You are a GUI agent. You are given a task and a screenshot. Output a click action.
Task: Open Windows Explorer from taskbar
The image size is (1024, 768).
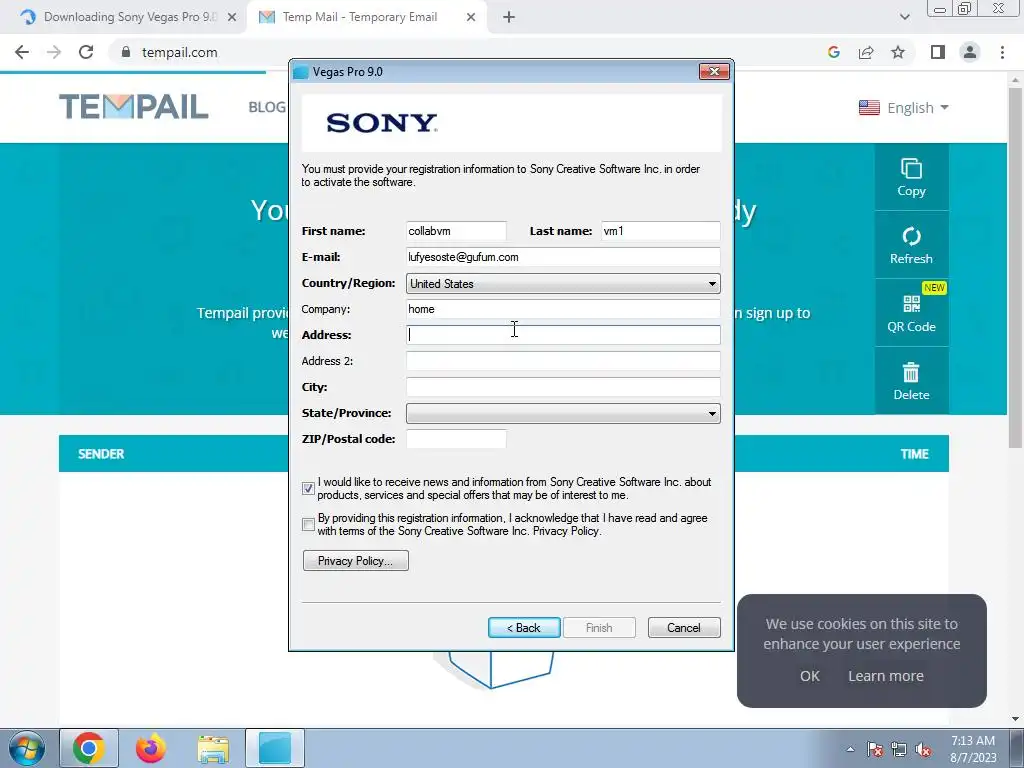click(x=213, y=748)
